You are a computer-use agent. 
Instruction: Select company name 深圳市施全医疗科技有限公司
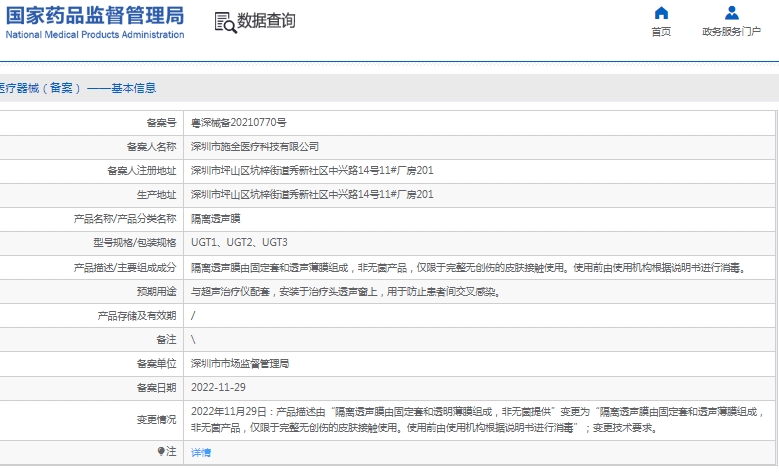point(255,147)
